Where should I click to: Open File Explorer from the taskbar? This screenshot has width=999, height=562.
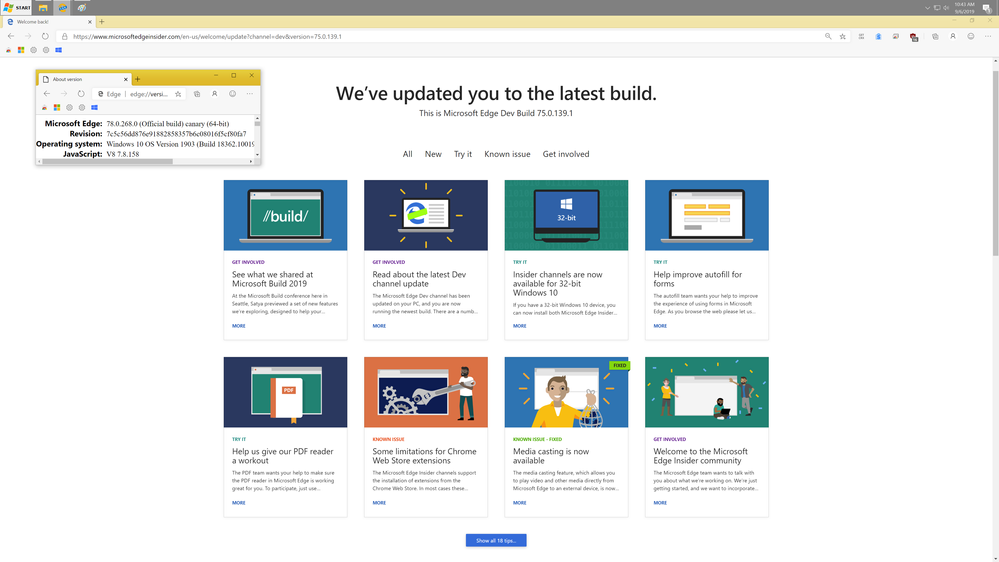[x=43, y=8]
